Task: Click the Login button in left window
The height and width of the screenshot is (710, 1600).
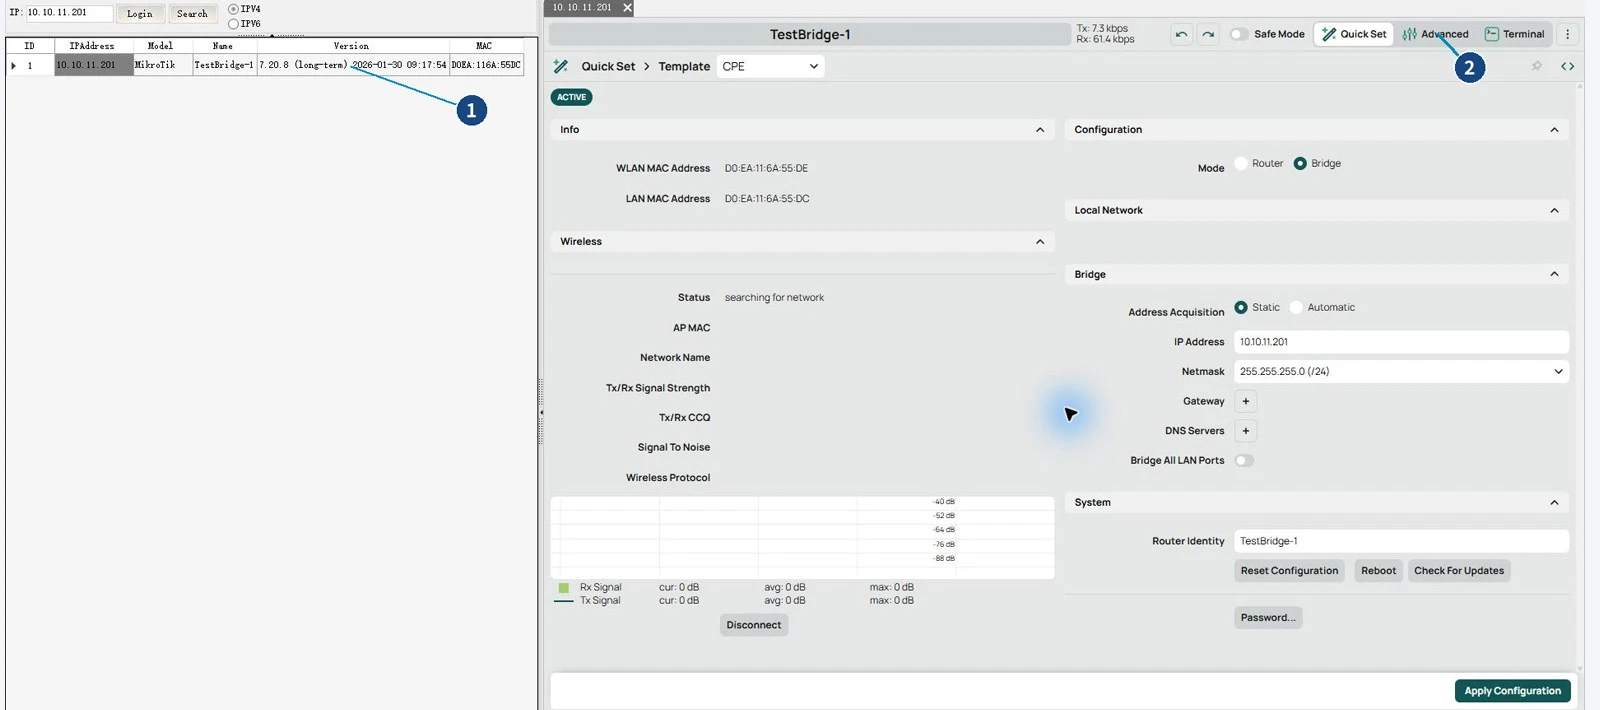Action: click(x=140, y=14)
